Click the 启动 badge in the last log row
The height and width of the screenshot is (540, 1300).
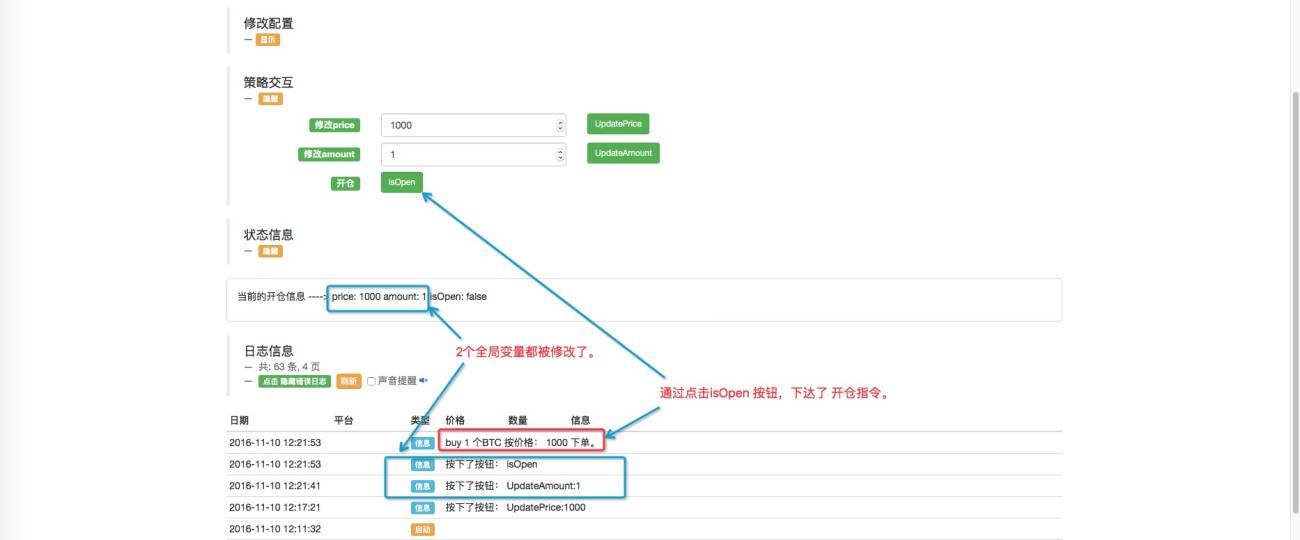click(x=423, y=529)
